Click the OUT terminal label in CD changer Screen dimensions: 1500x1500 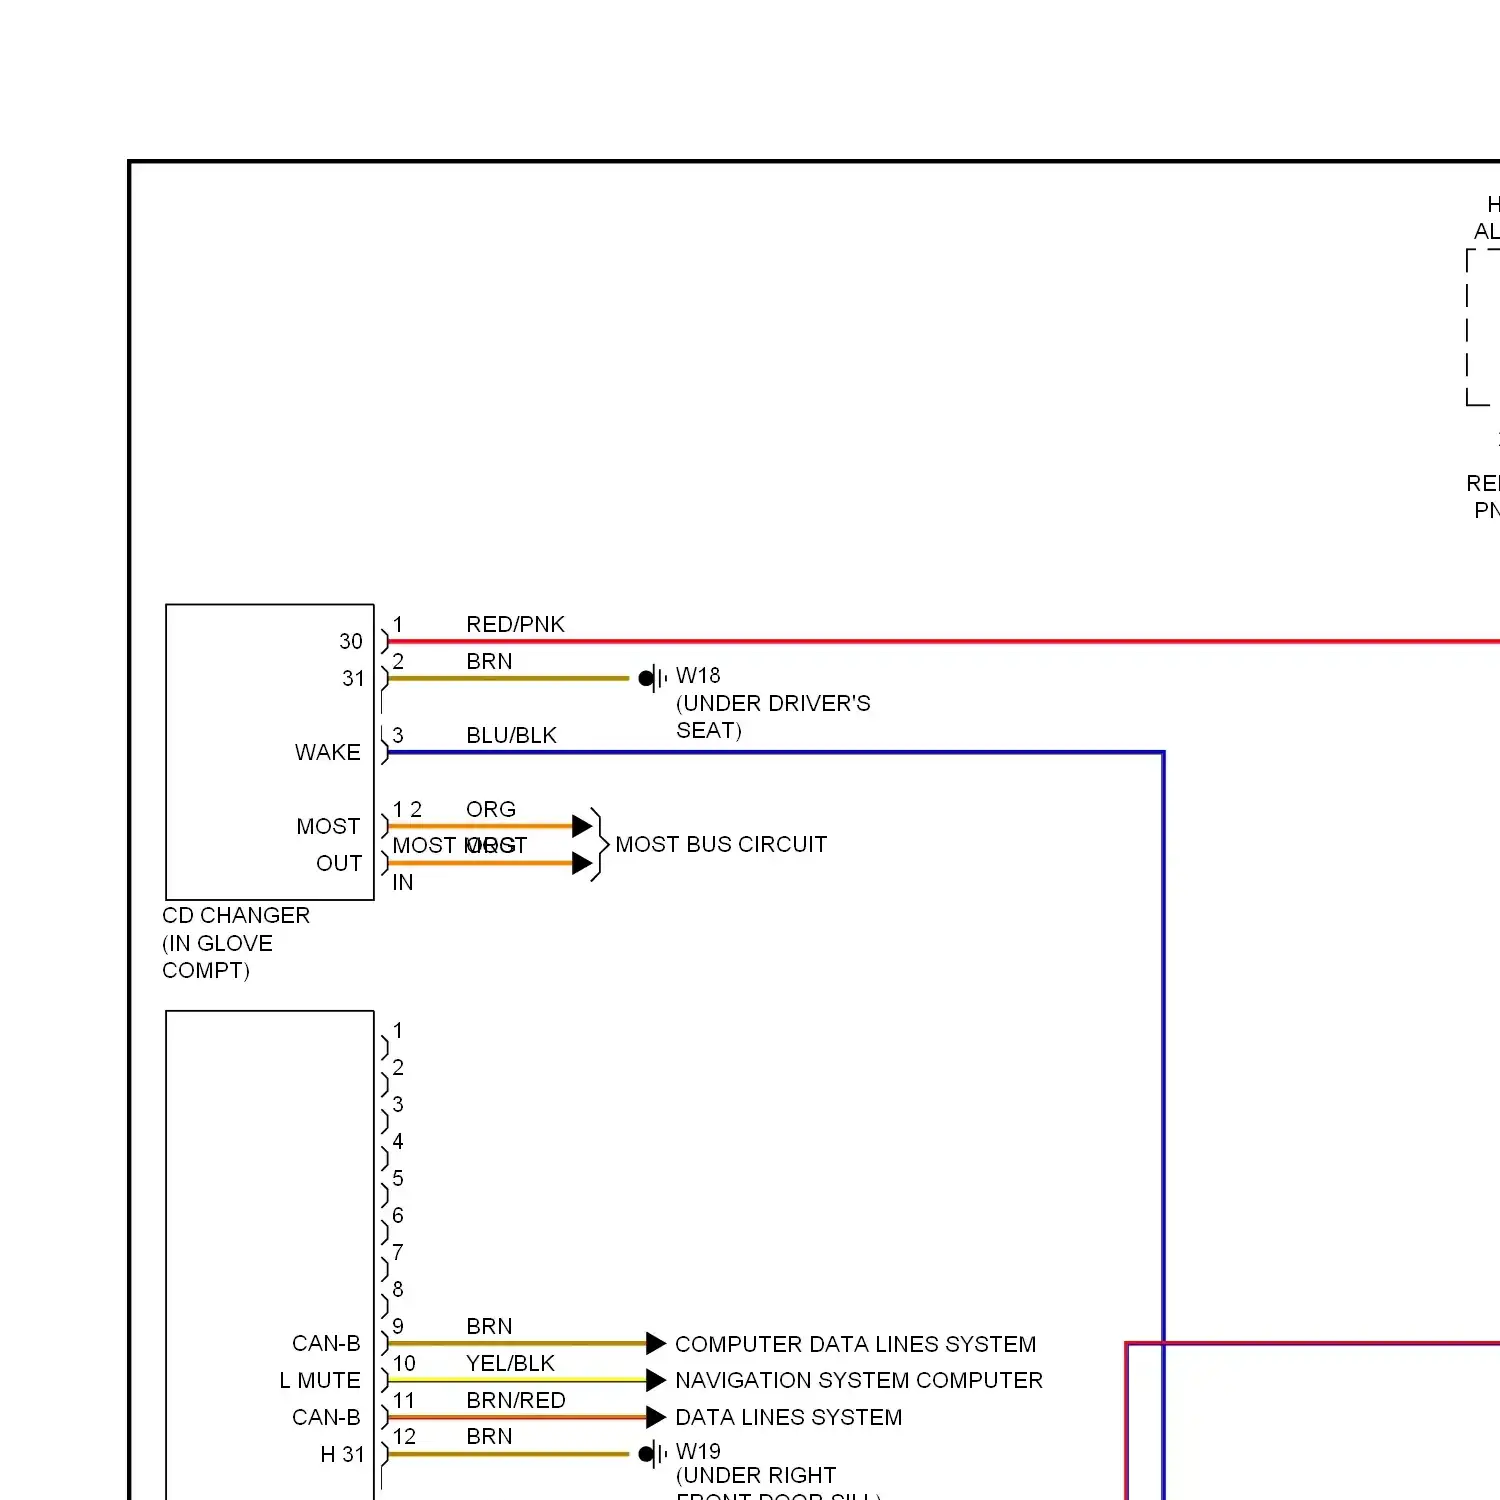pos(339,863)
